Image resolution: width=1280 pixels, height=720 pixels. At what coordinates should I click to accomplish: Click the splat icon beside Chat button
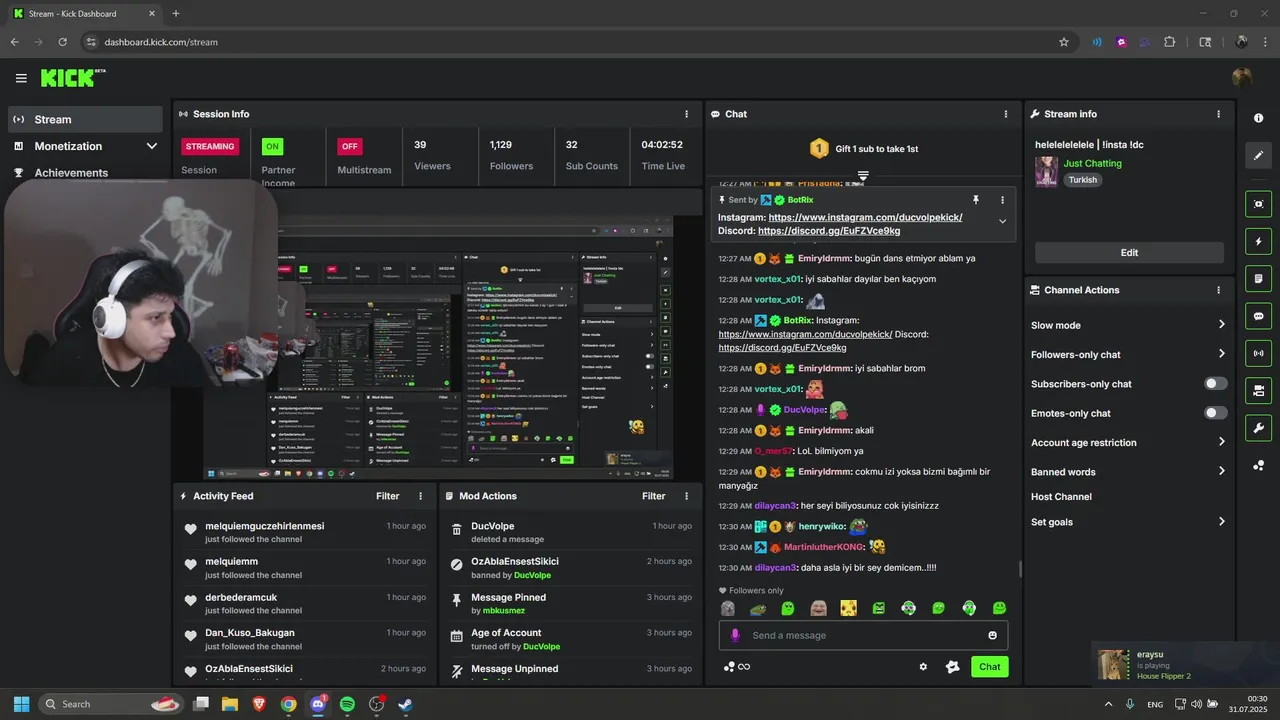[953, 667]
